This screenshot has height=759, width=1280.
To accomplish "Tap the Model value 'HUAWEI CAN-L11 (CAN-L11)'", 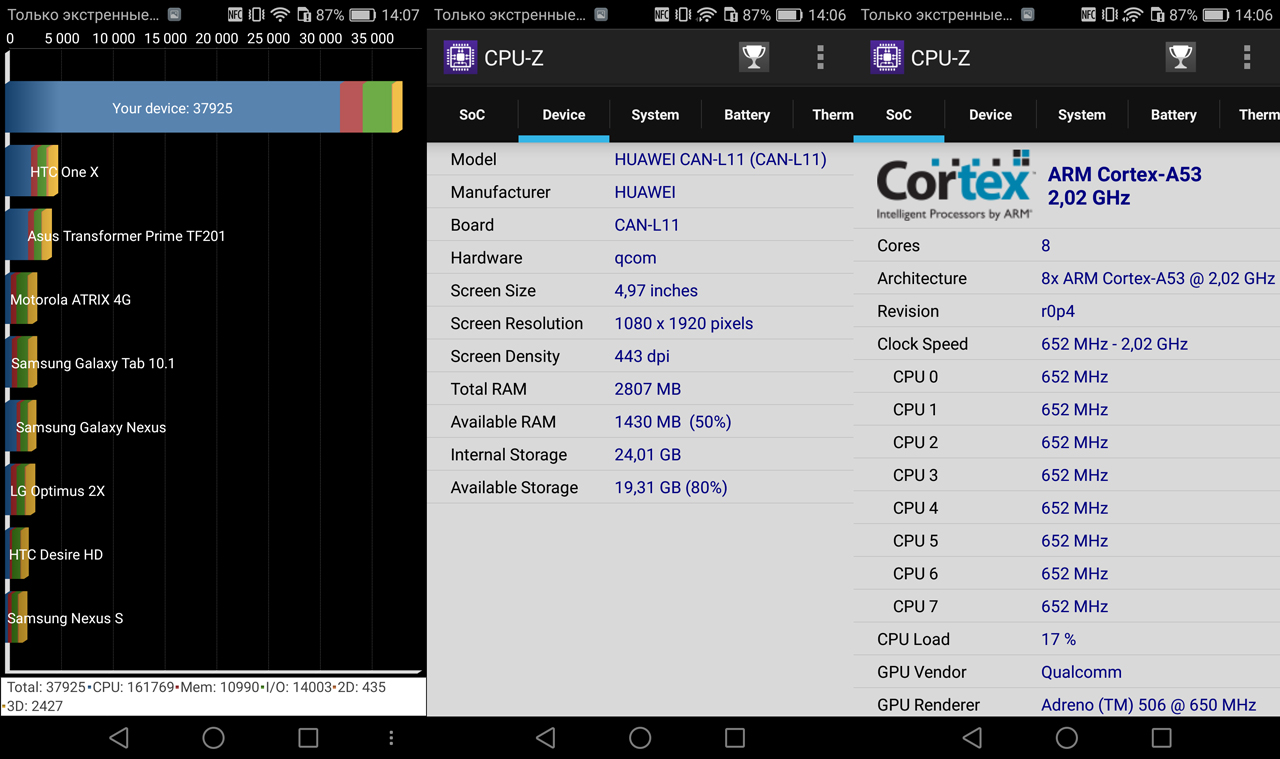I will pyautogui.click(x=720, y=159).
